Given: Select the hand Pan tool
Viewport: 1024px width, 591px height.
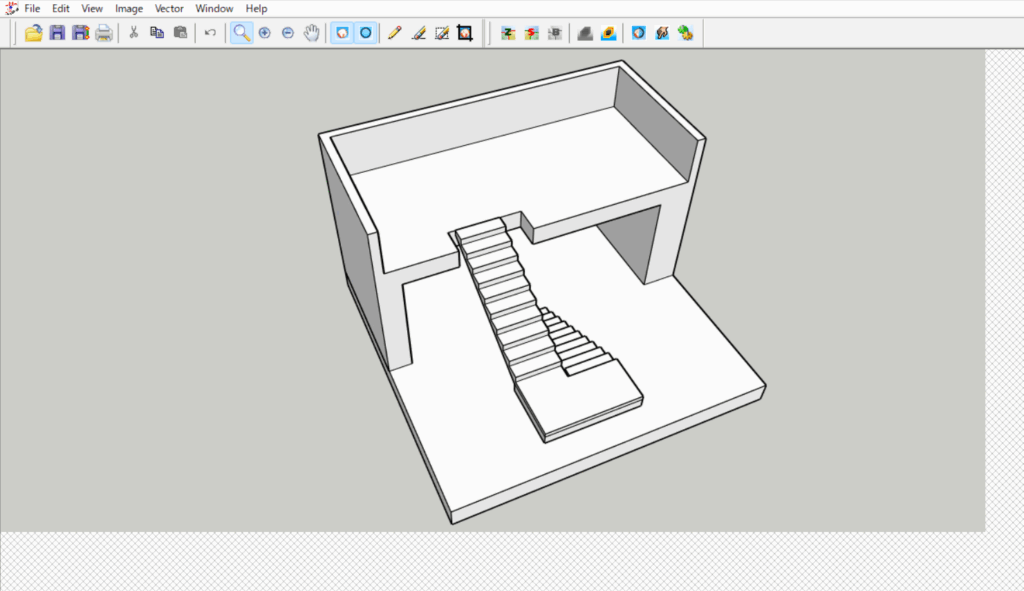Looking at the screenshot, I should [x=312, y=33].
